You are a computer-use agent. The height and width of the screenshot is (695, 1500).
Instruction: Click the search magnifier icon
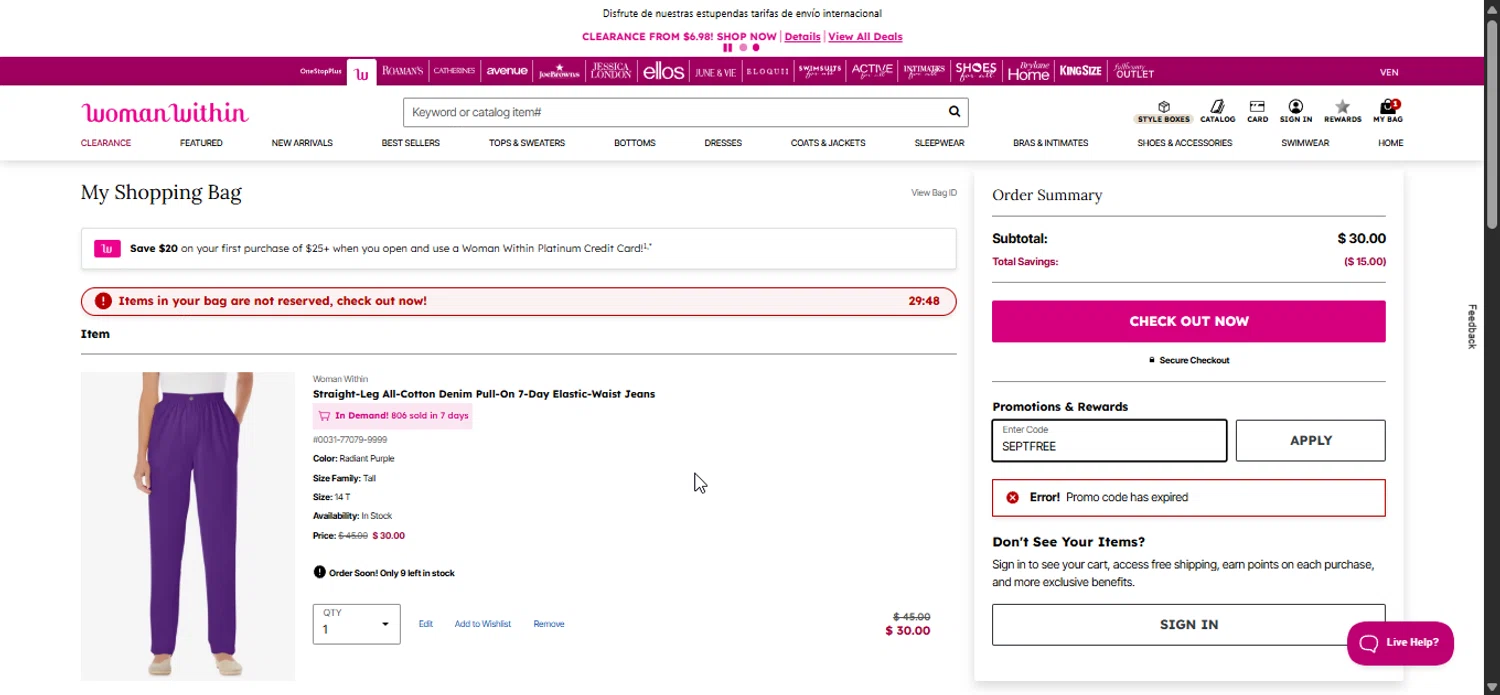954,112
